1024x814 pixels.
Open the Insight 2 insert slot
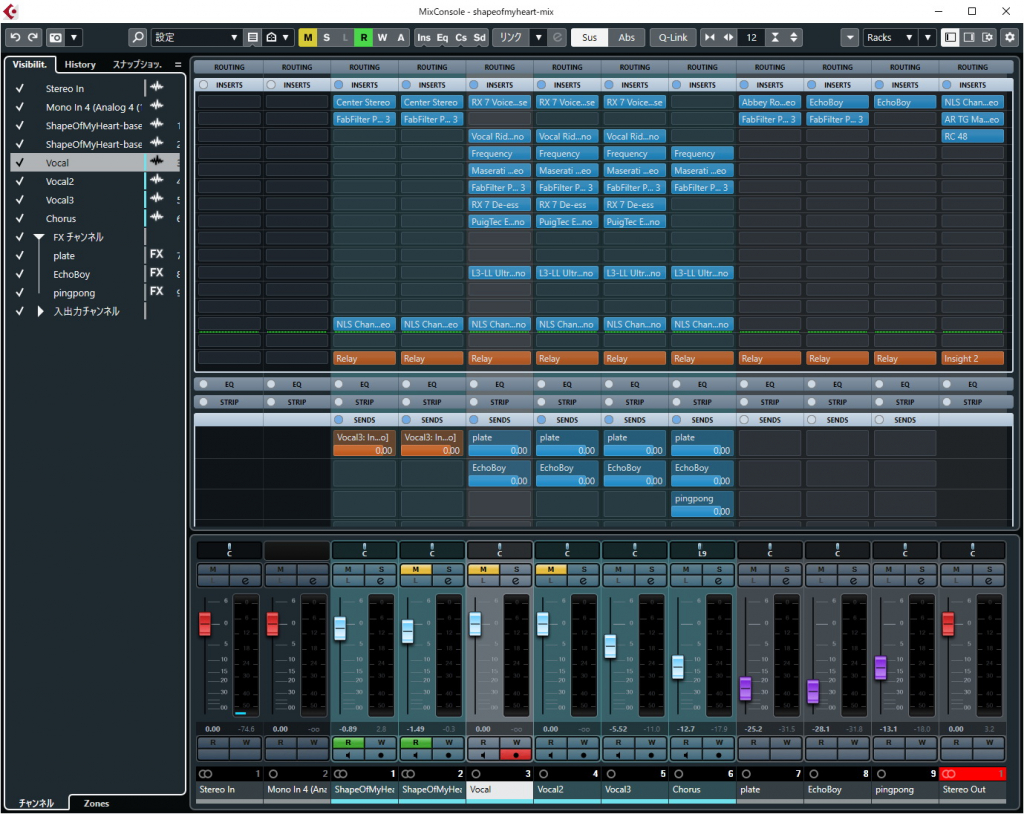tap(971, 358)
